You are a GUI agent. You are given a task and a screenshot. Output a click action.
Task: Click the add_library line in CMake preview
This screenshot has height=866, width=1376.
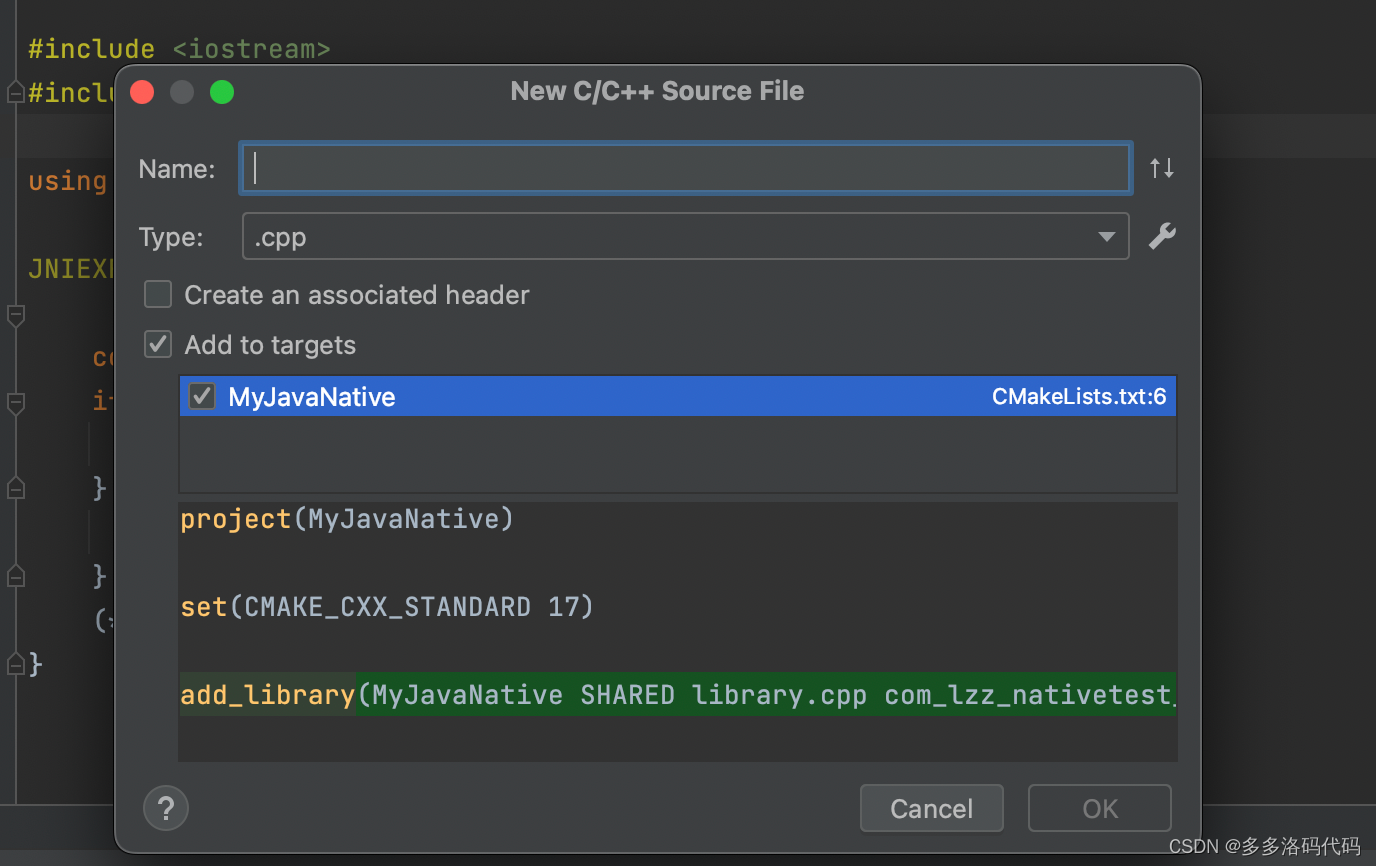point(677,695)
